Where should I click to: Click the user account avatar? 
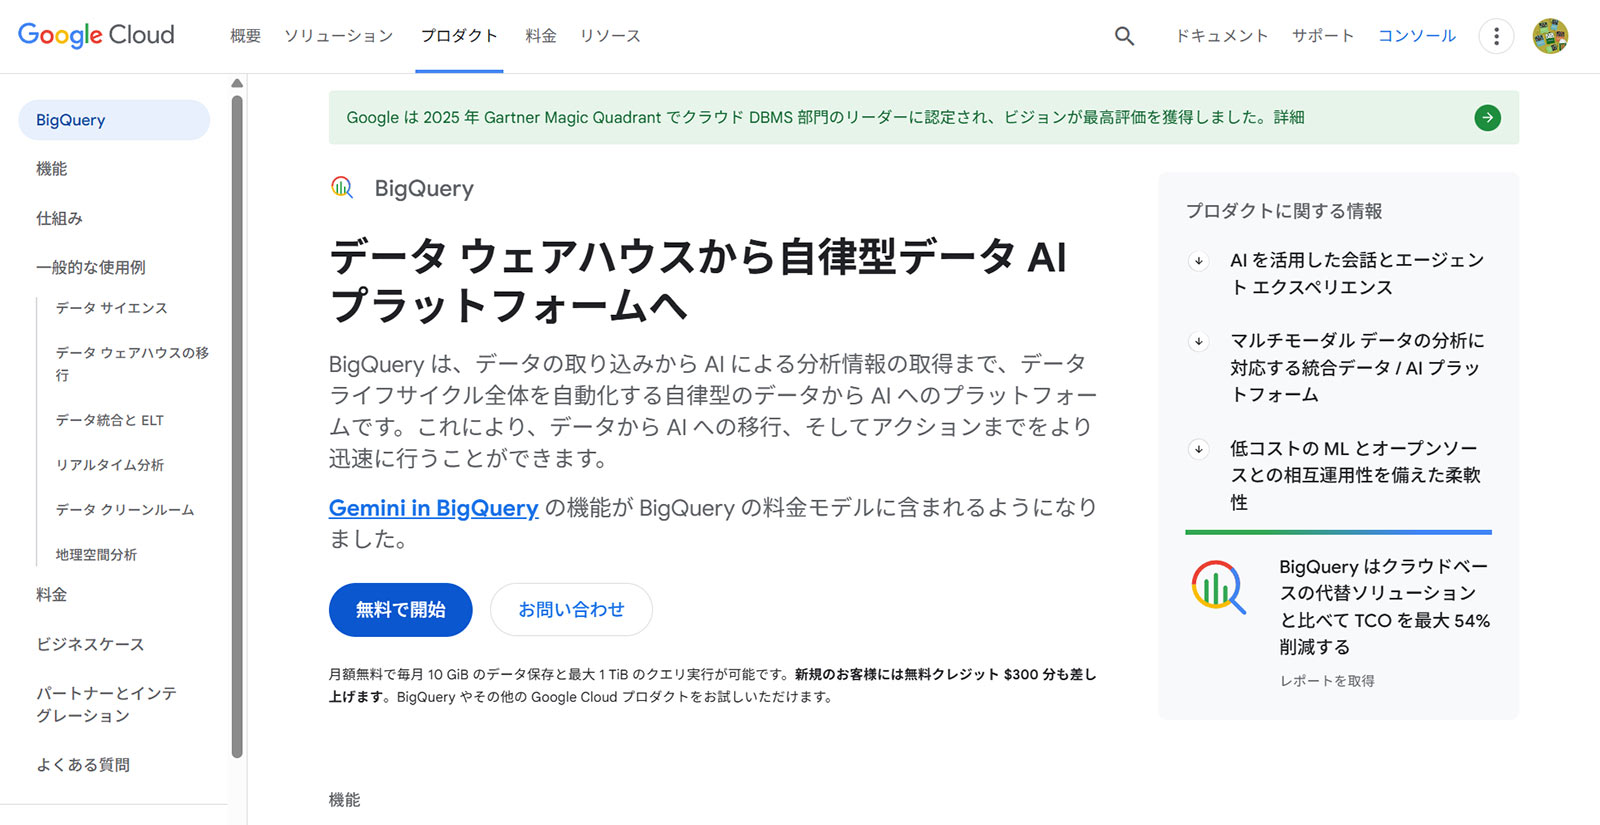(1550, 36)
